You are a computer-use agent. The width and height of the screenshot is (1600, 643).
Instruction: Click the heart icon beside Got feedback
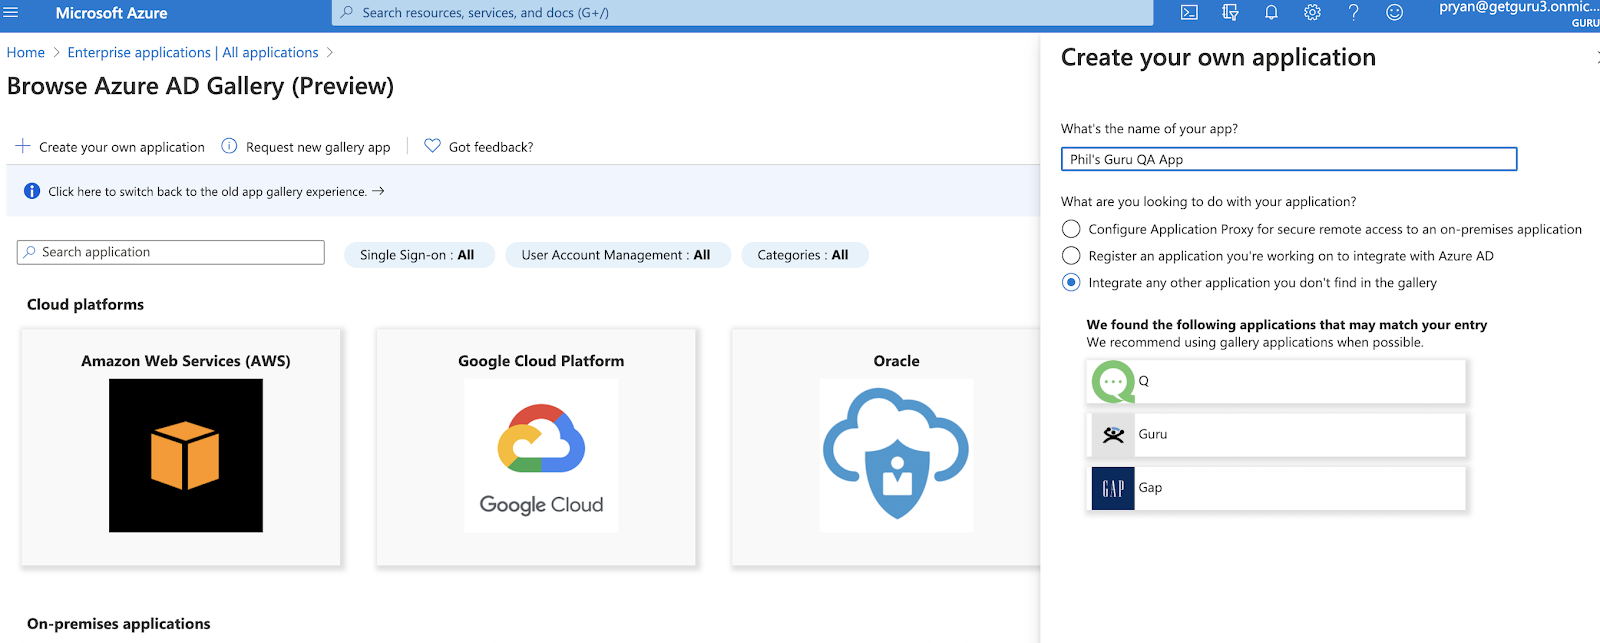click(x=432, y=146)
